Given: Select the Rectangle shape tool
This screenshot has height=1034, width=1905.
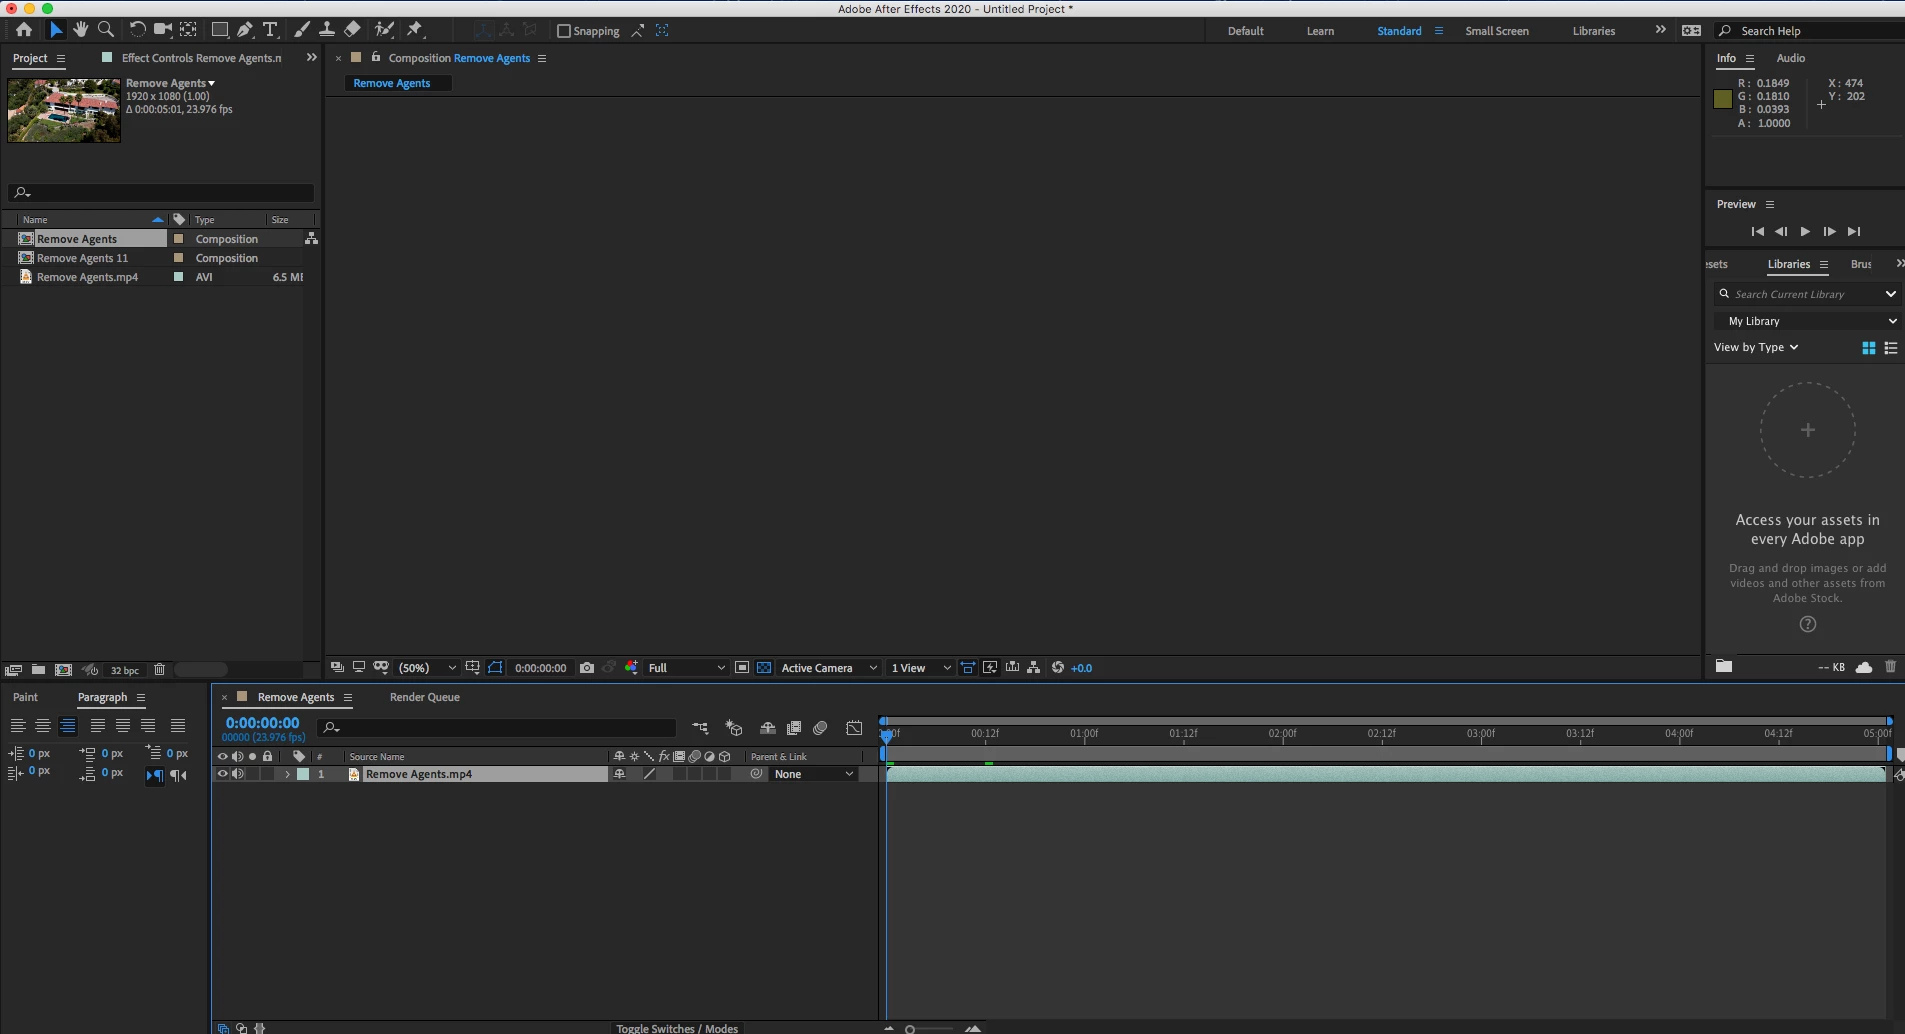Looking at the screenshot, I should [x=219, y=30].
